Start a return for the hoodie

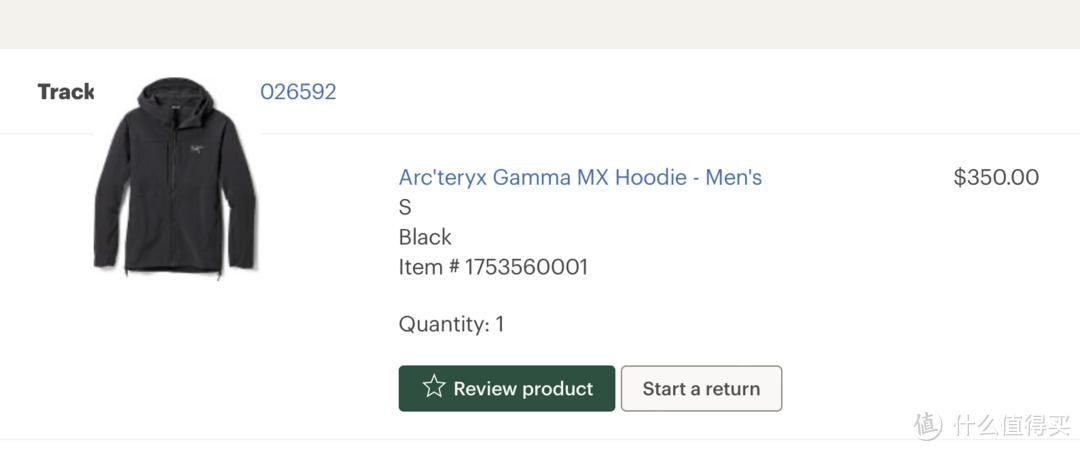click(x=701, y=389)
